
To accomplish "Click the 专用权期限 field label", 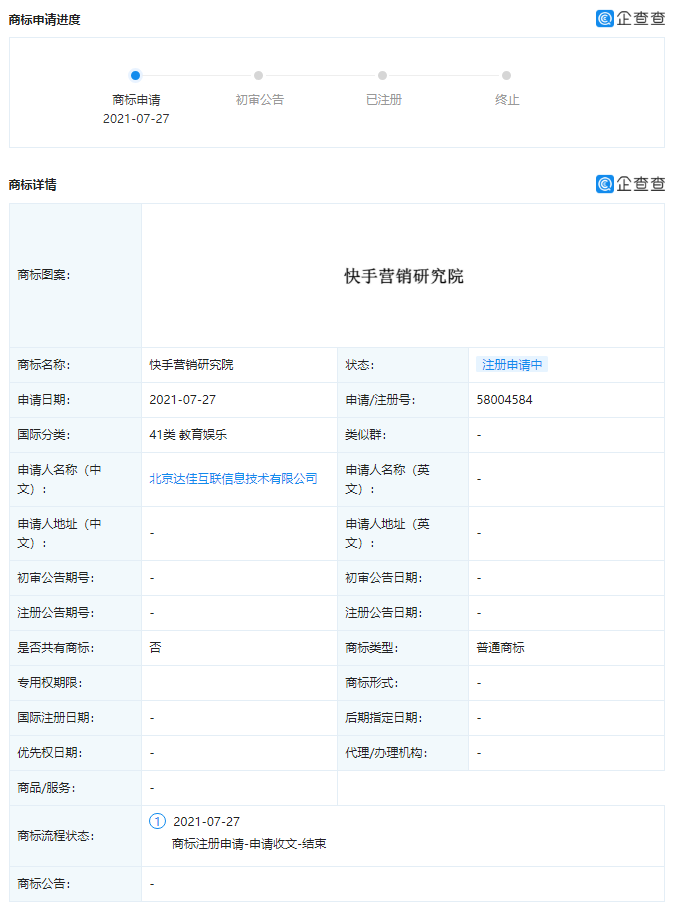I will (x=50, y=683).
